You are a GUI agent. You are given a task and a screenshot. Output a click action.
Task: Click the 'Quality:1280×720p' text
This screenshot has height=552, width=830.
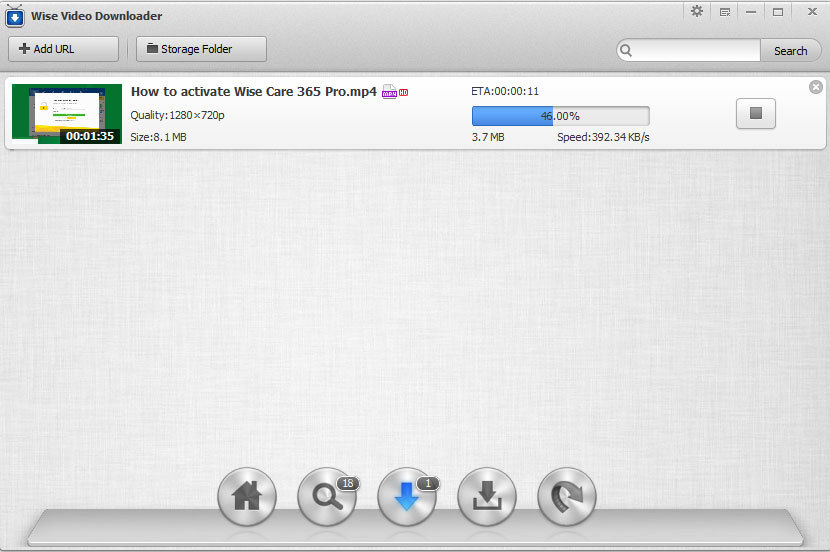coord(177,115)
